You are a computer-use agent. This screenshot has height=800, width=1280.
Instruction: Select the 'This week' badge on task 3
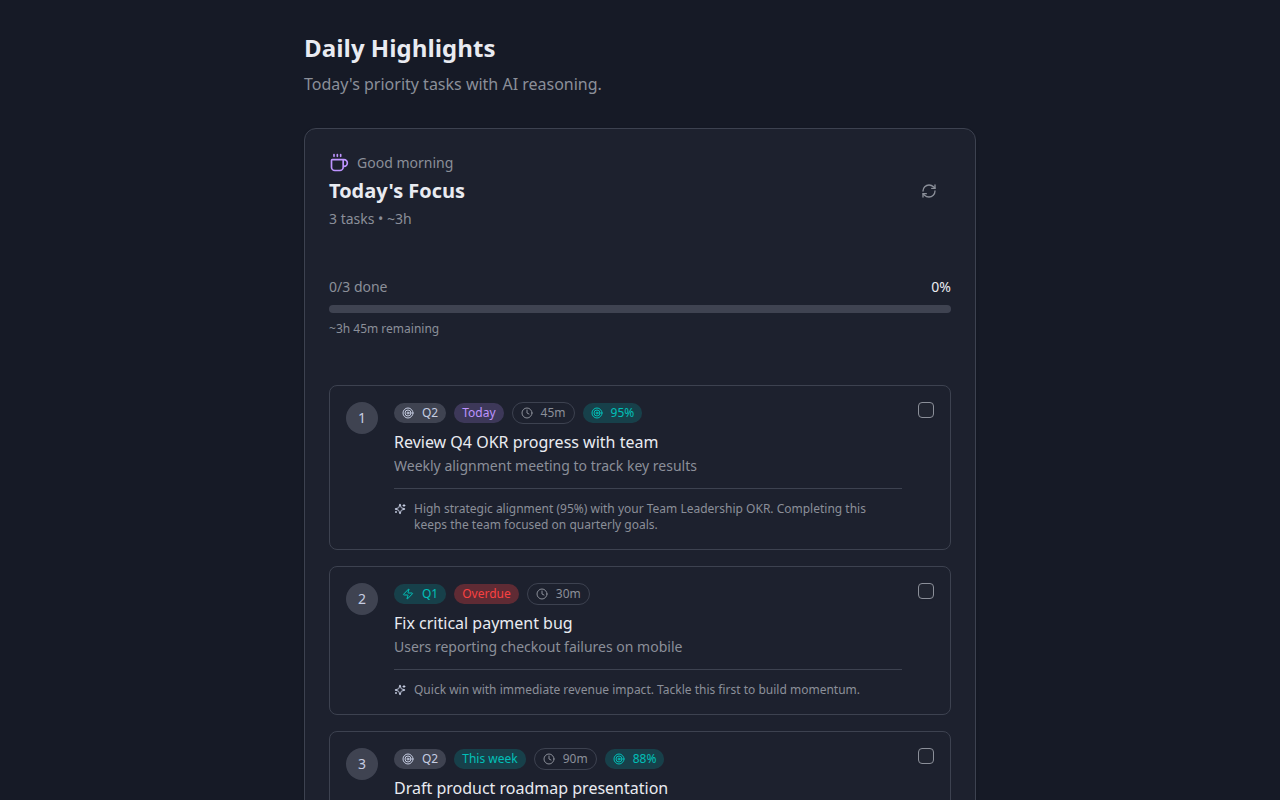[489, 758]
